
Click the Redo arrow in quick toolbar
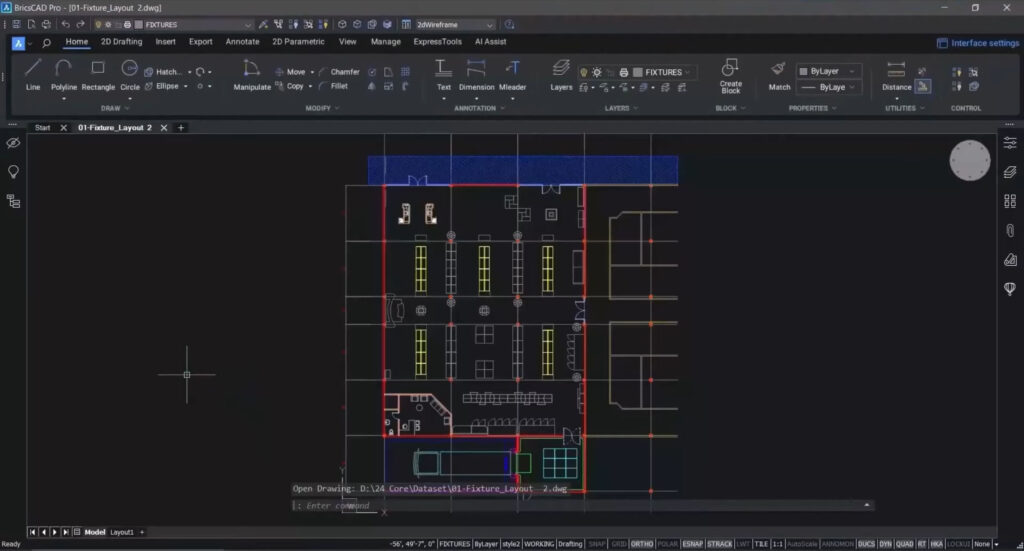pos(80,24)
